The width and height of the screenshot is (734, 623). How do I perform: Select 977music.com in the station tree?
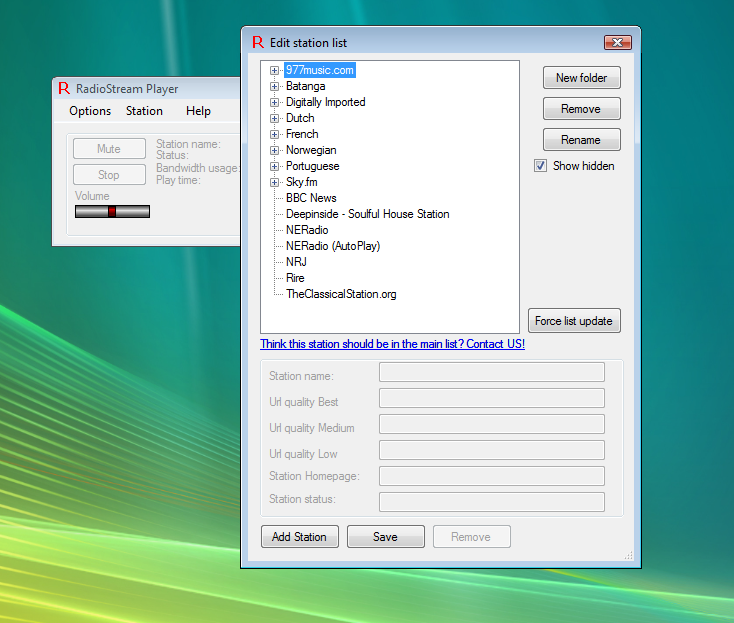320,70
